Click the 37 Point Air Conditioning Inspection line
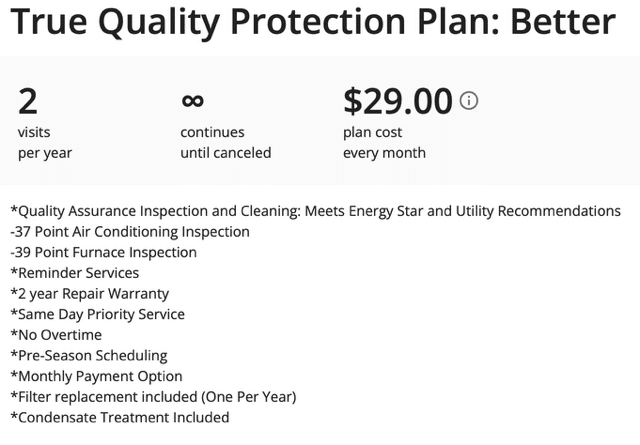Screen dimensions: 640x445 point(130,232)
